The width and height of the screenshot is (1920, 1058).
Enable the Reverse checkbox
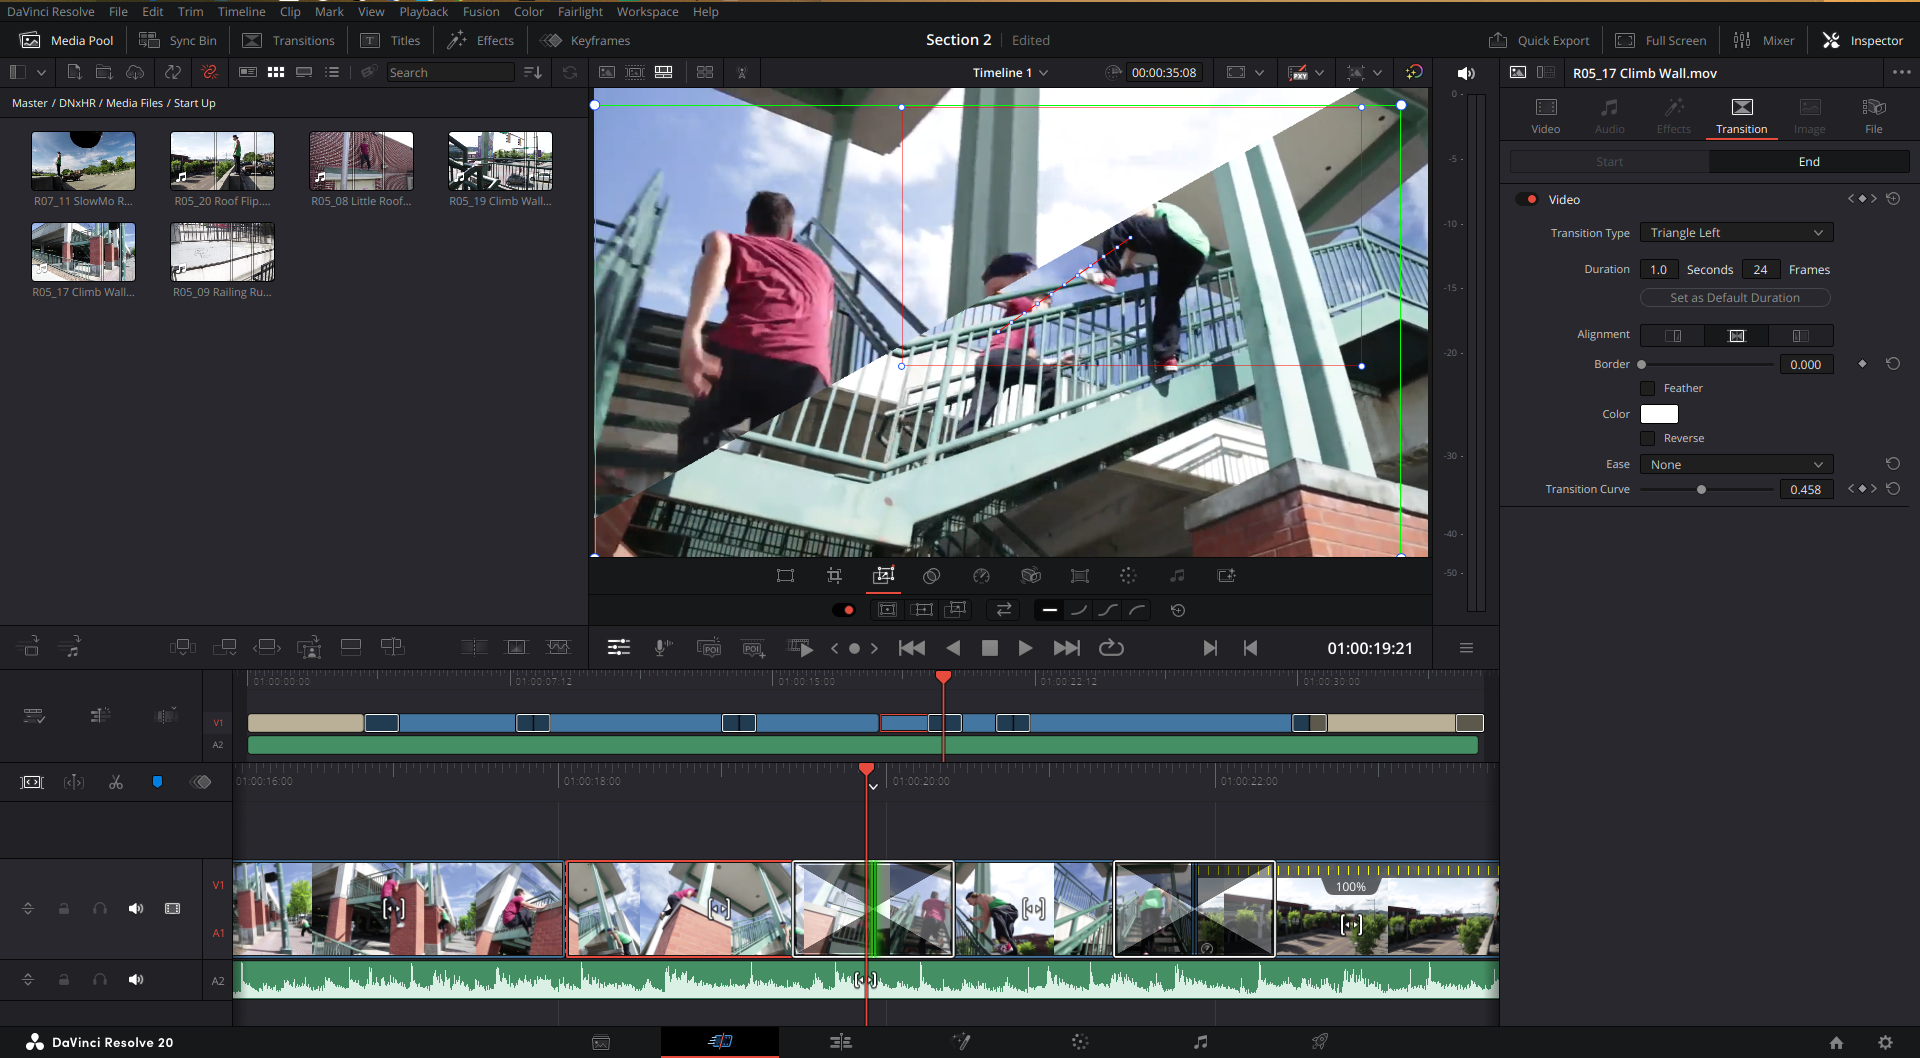[1648, 438]
